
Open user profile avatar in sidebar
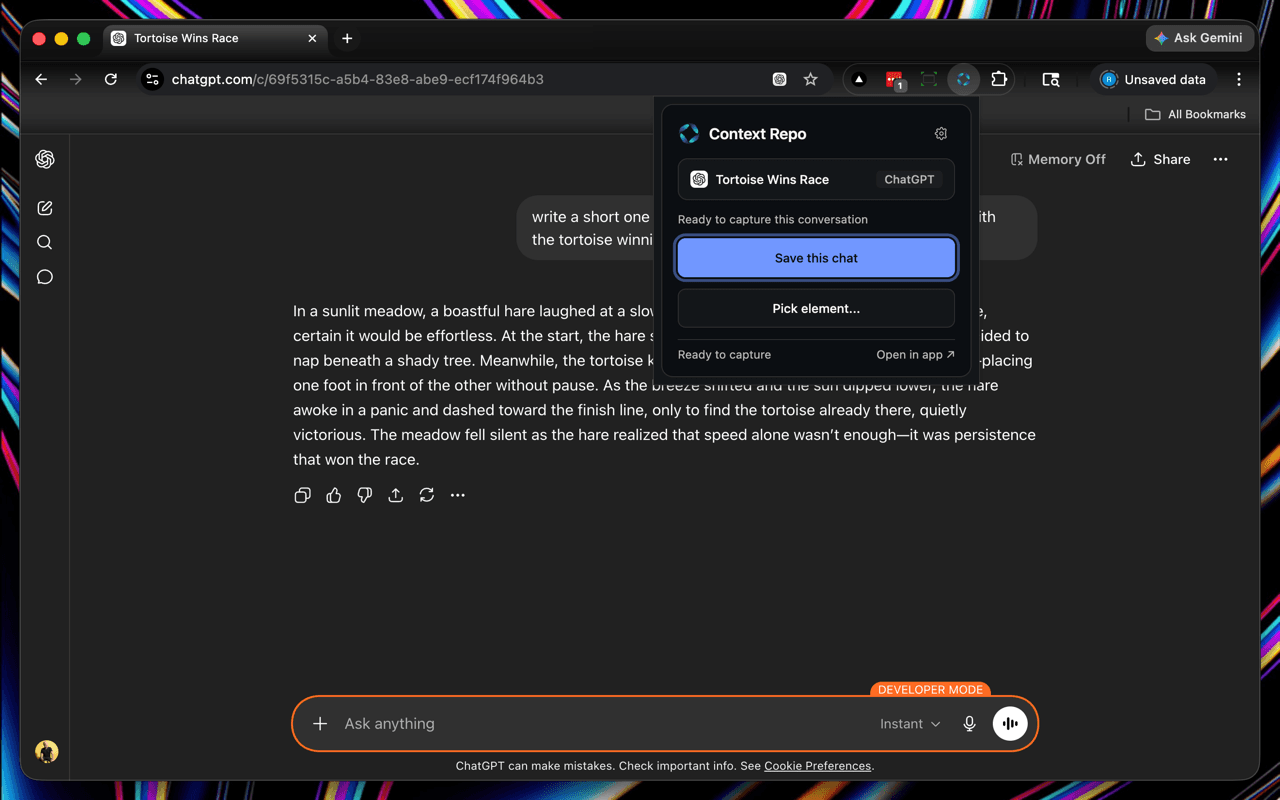point(46,751)
